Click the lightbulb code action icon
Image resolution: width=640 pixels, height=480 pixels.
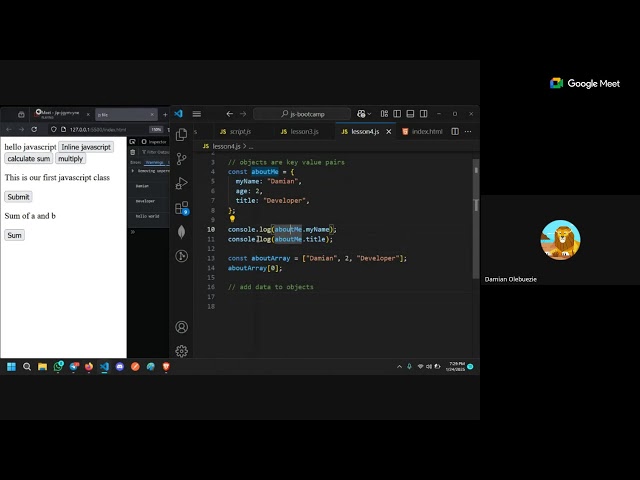pos(232,219)
